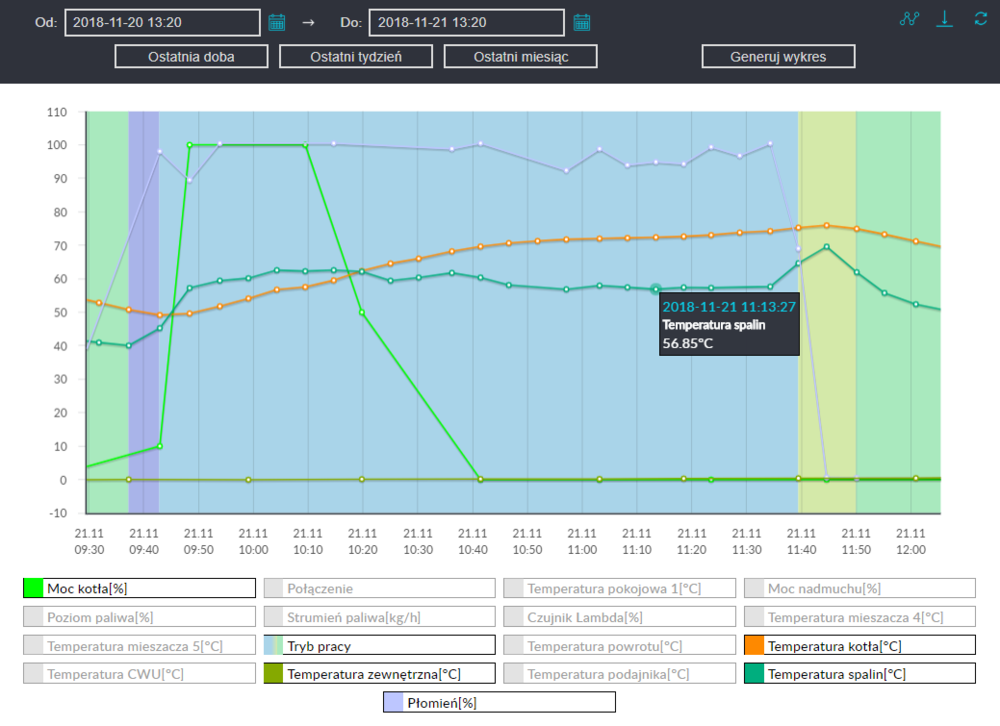Image resolution: width=1000 pixels, height=726 pixels.
Task: Toggle the Moc kotła[%] series
Action: [x=139, y=589]
